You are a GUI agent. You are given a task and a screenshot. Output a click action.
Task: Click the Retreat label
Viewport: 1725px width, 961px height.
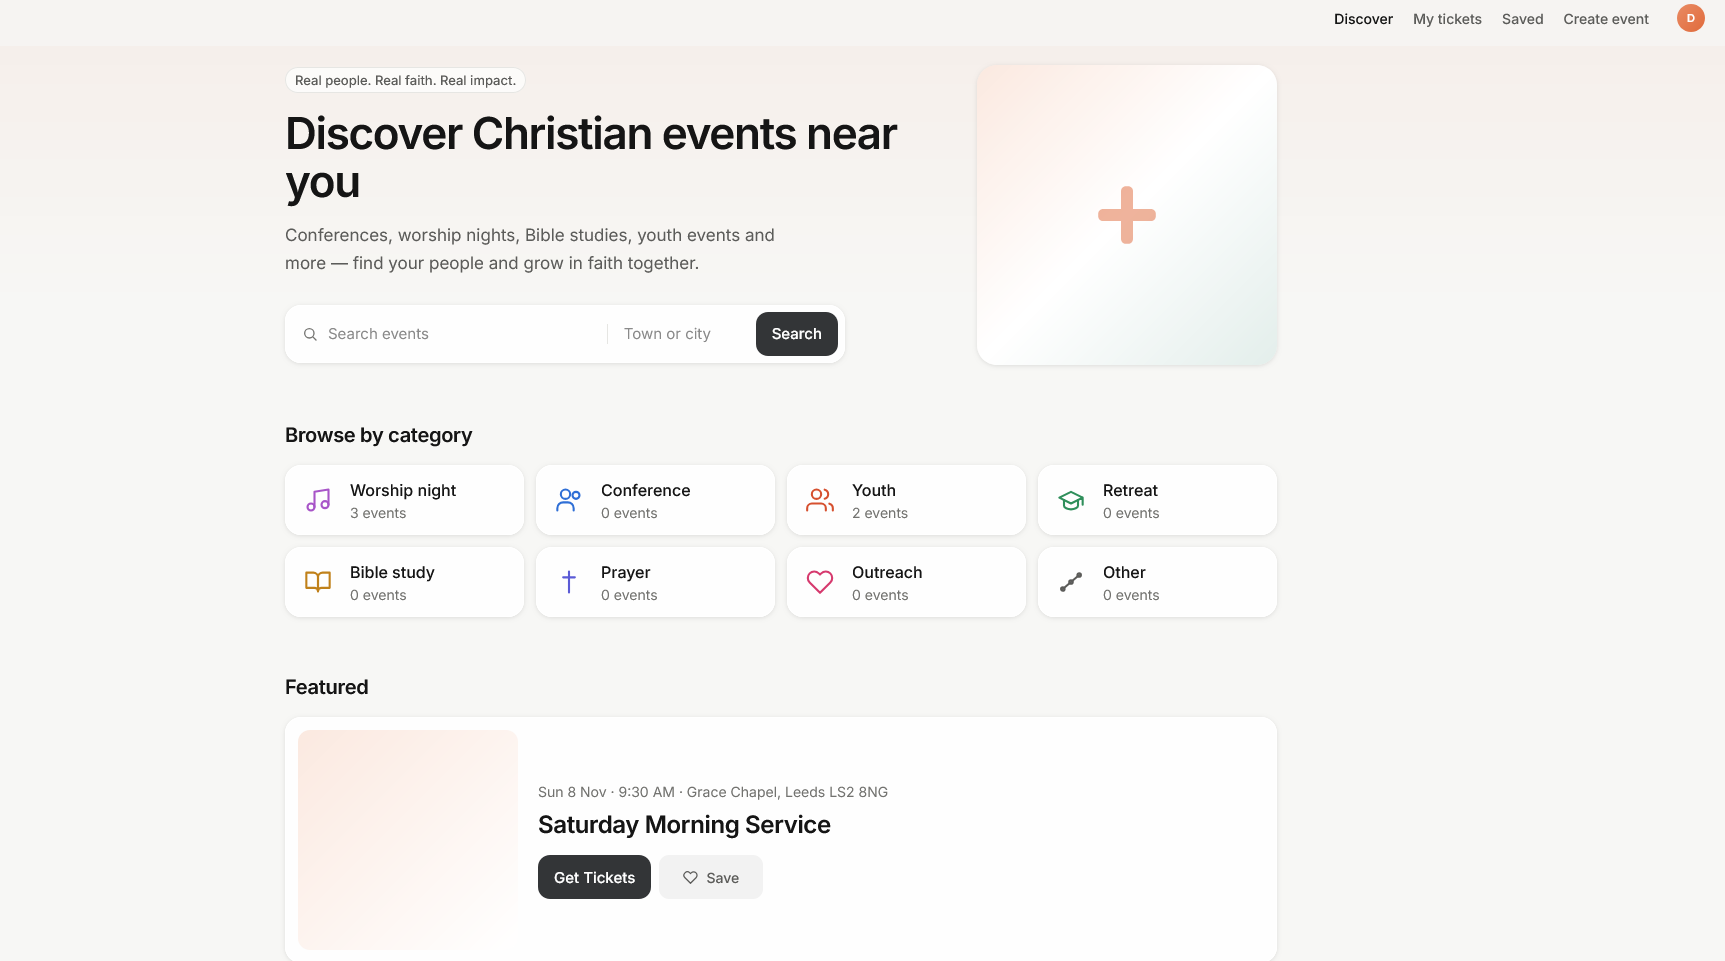click(x=1130, y=490)
